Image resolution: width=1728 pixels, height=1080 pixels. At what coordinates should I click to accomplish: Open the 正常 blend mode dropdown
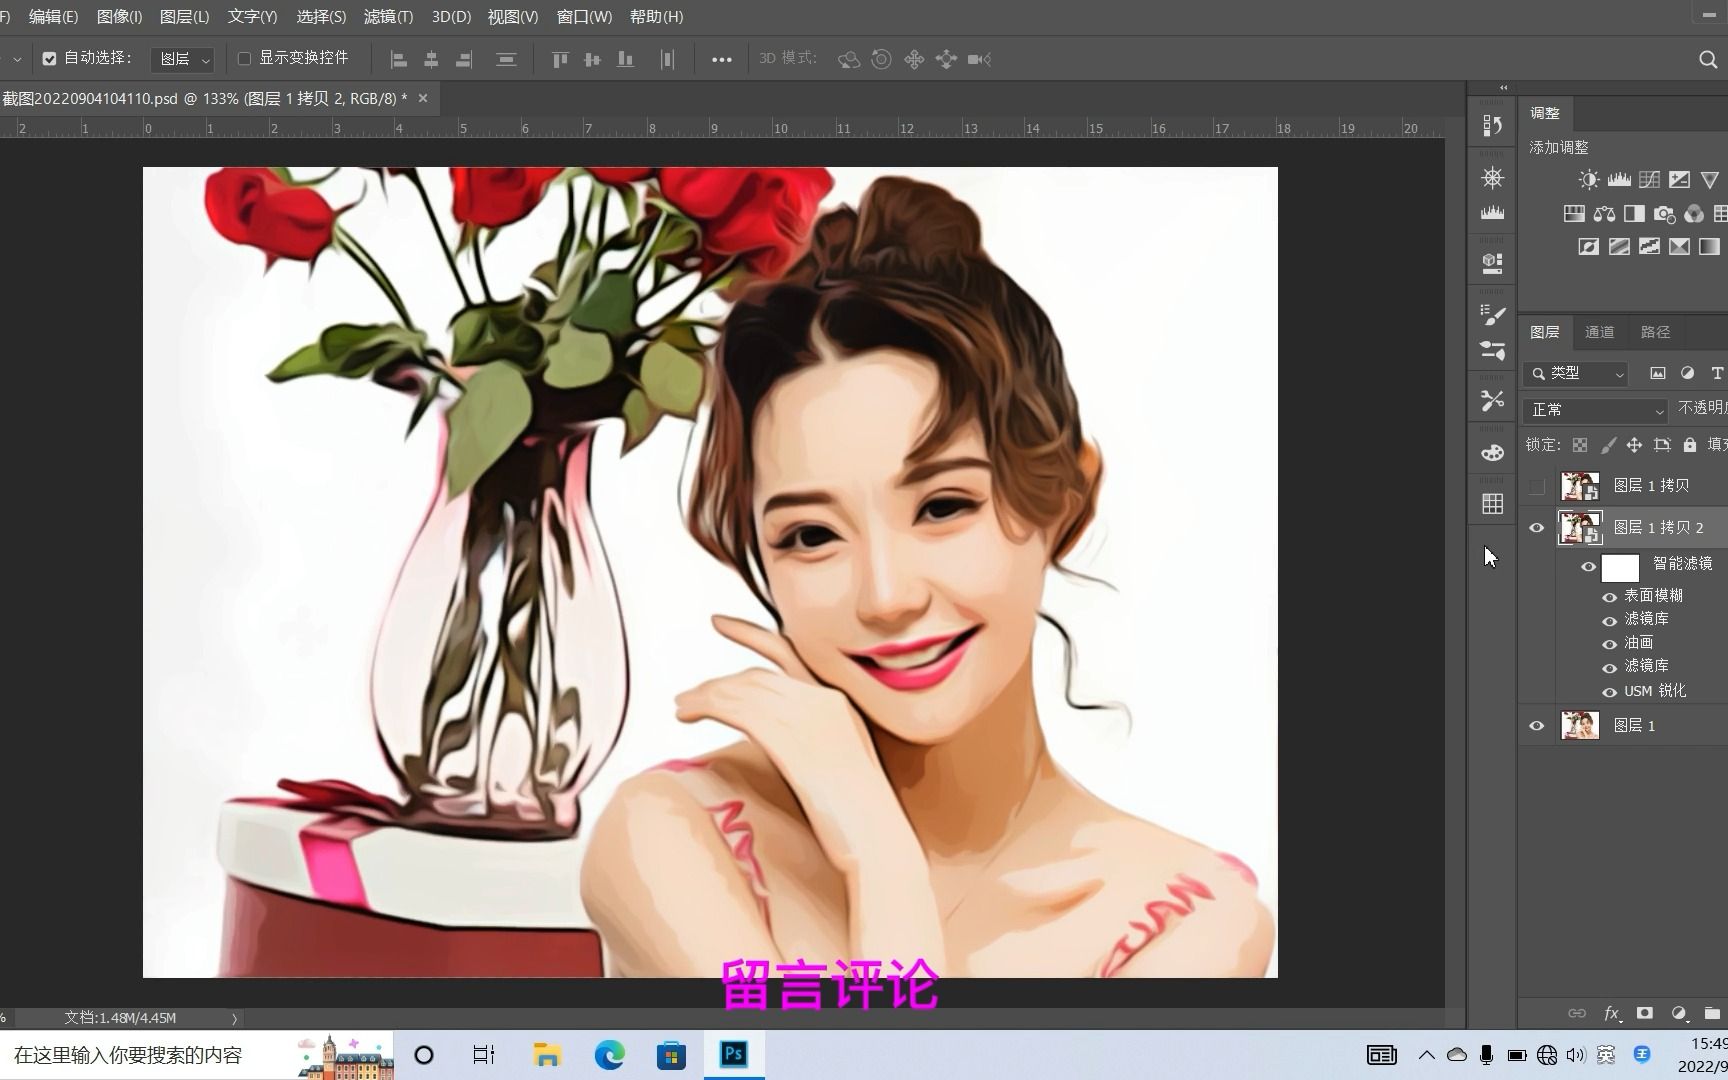pos(1595,410)
